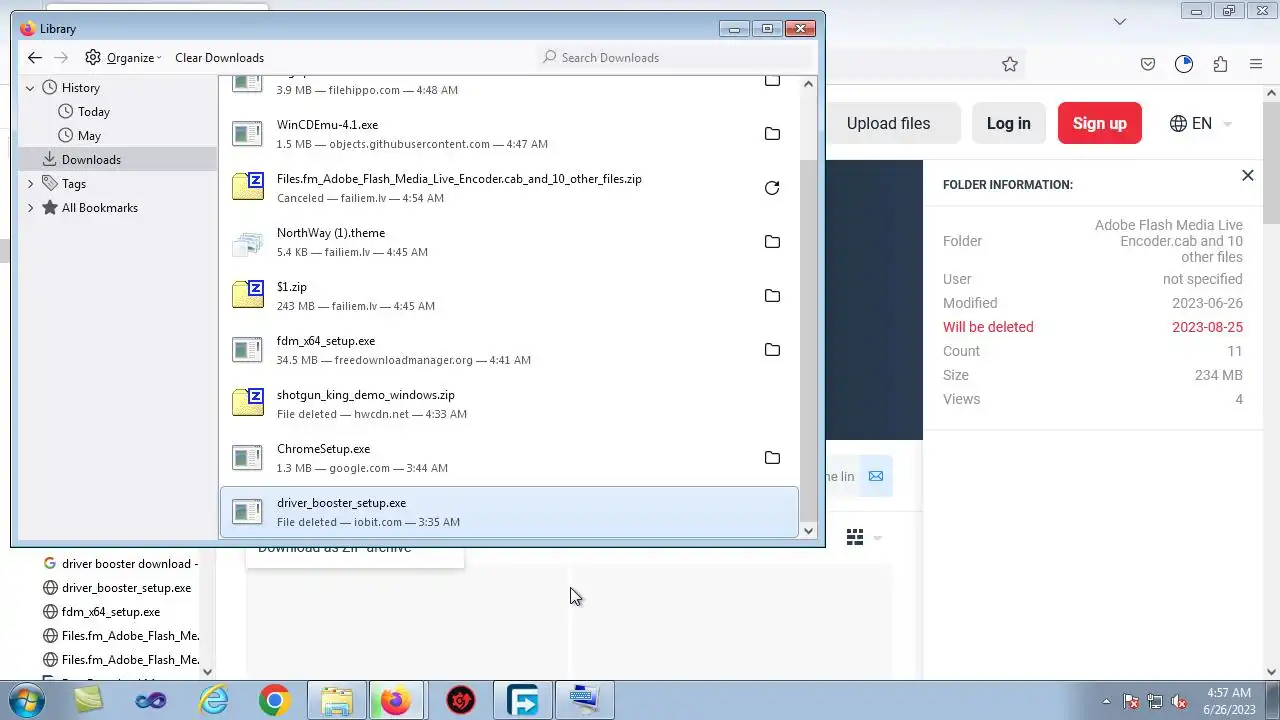
Task: Select the driver_booster_setup.exe download row
Action: (x=509, y=512)
